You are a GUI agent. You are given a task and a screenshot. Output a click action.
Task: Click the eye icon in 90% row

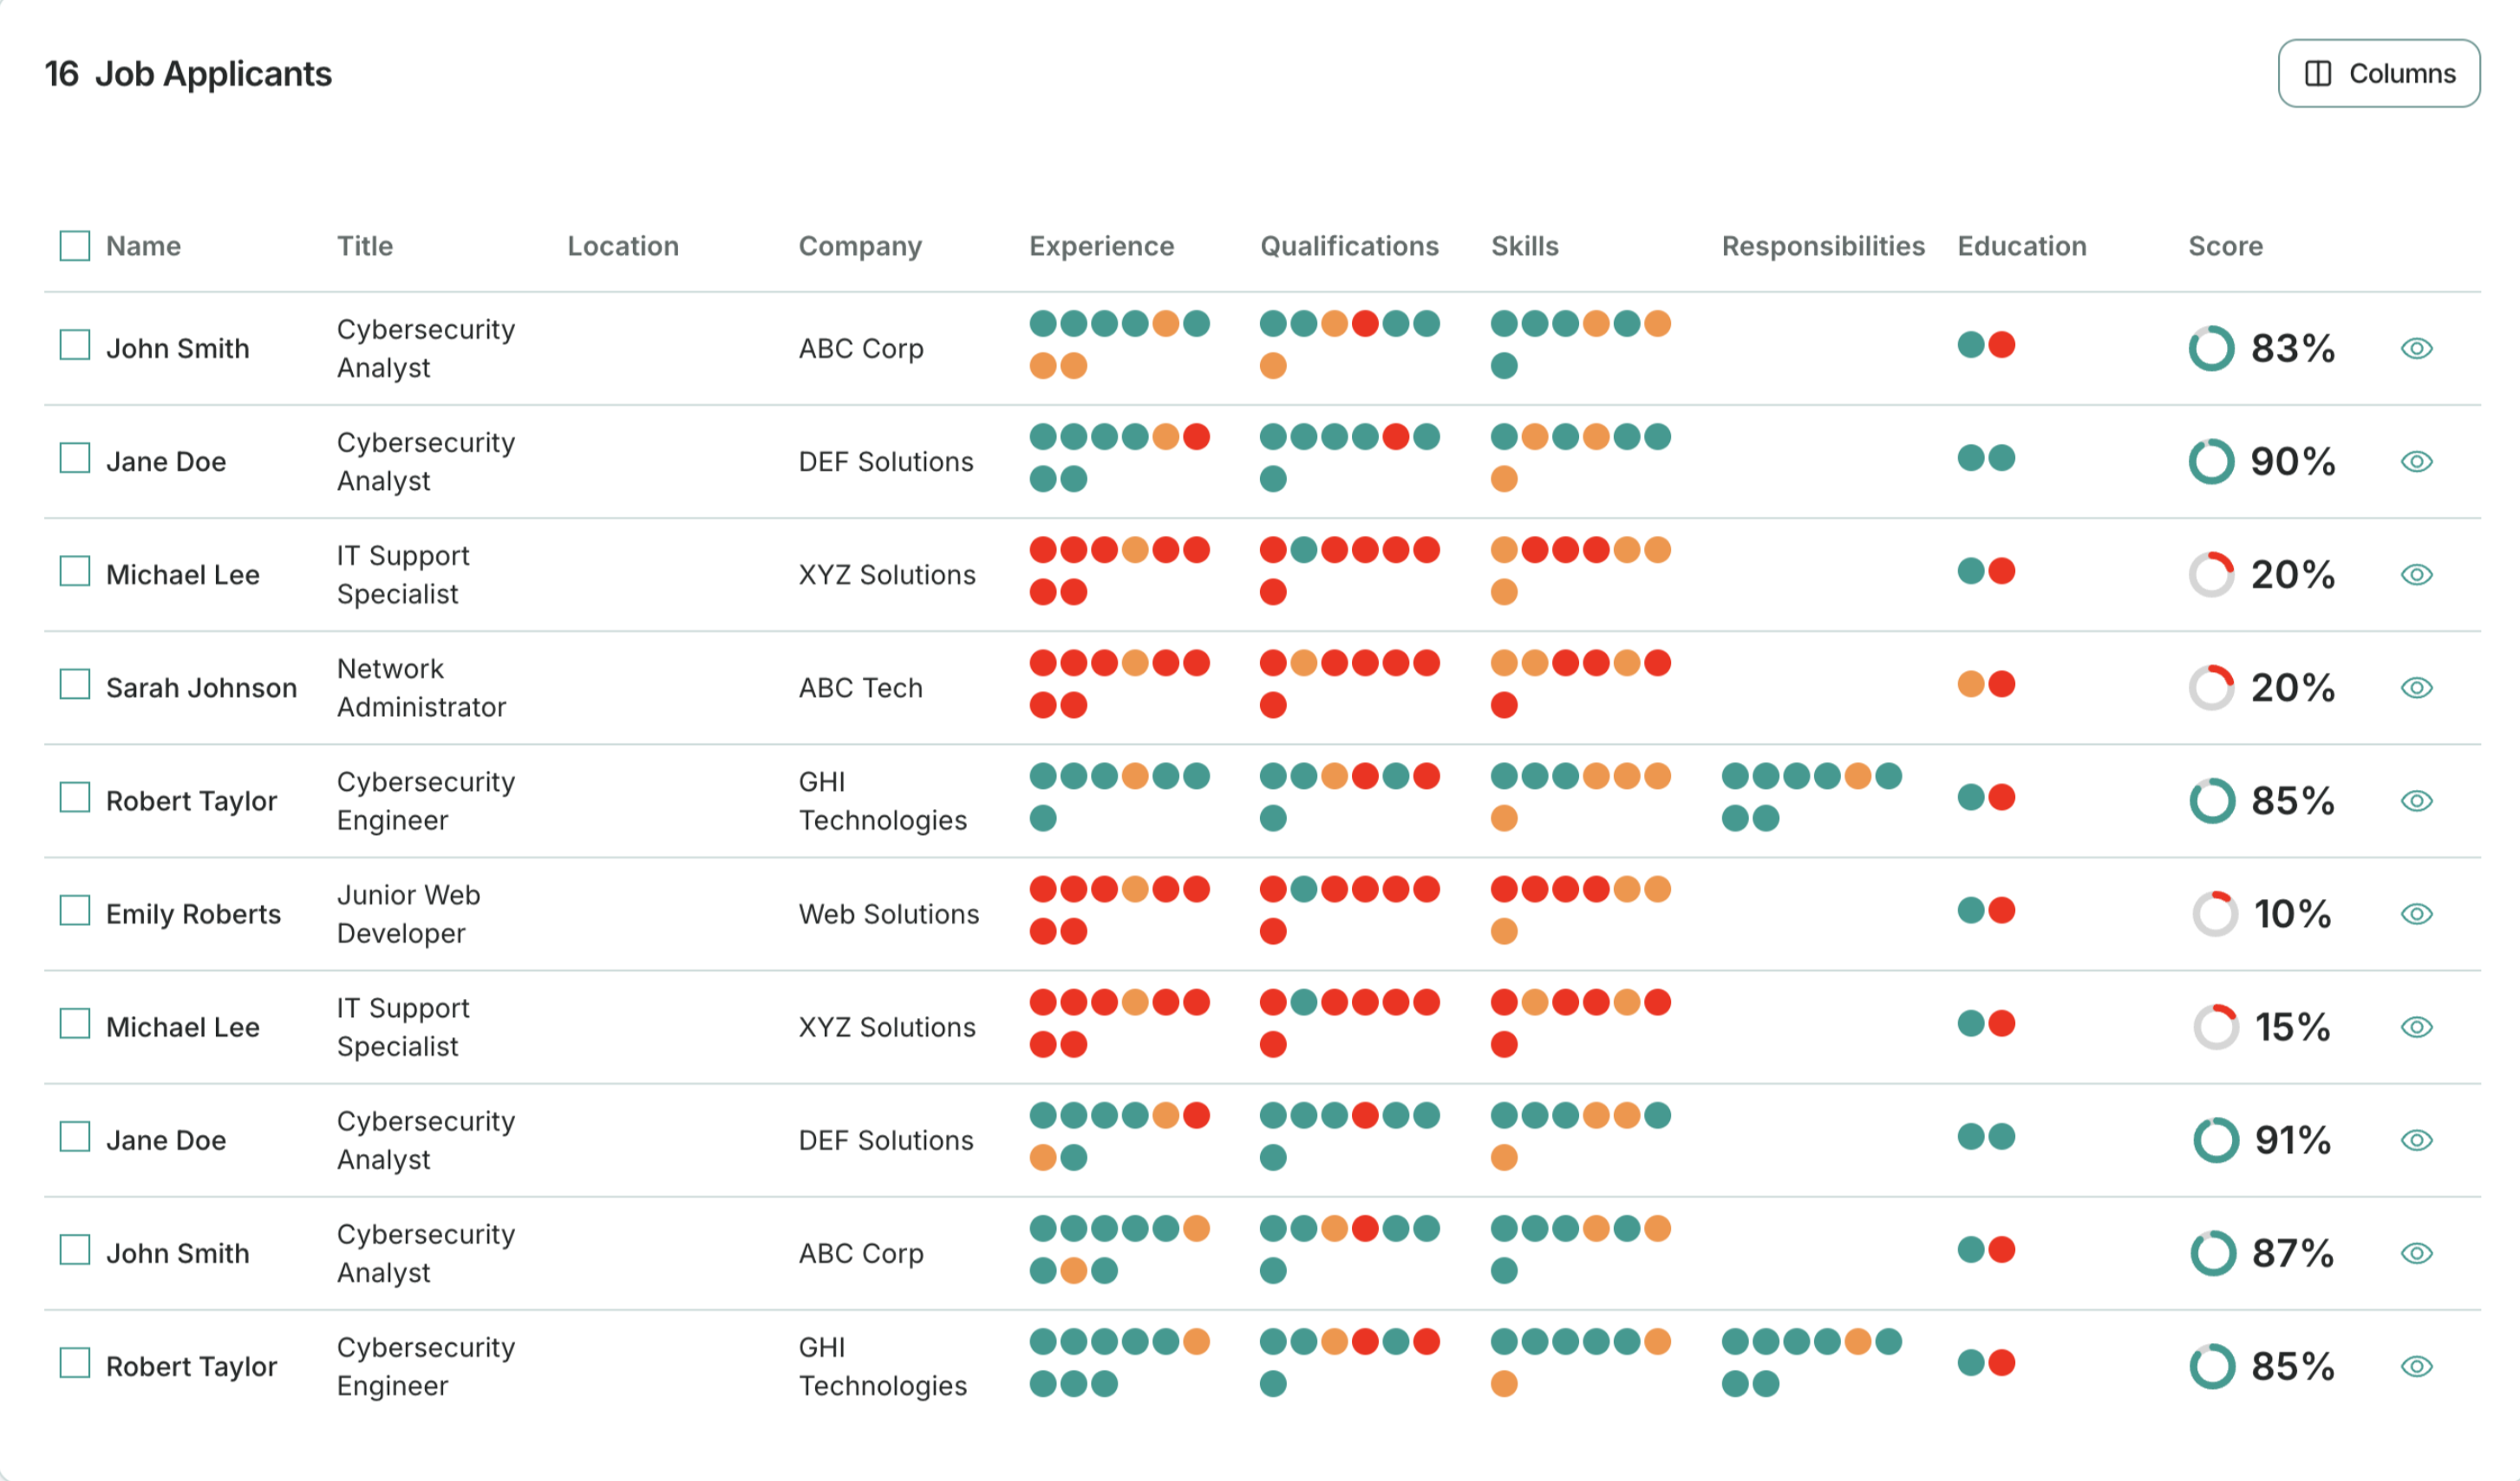click(2416, 461)
